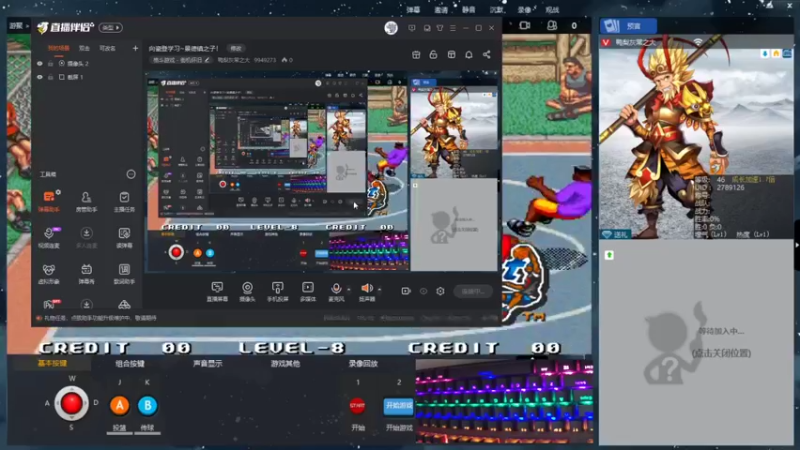Viewport: 800px width, 450px height.
Task: Click the green arrow icon in the right panel
Action: pyautogui.click(x=609, y=255)
